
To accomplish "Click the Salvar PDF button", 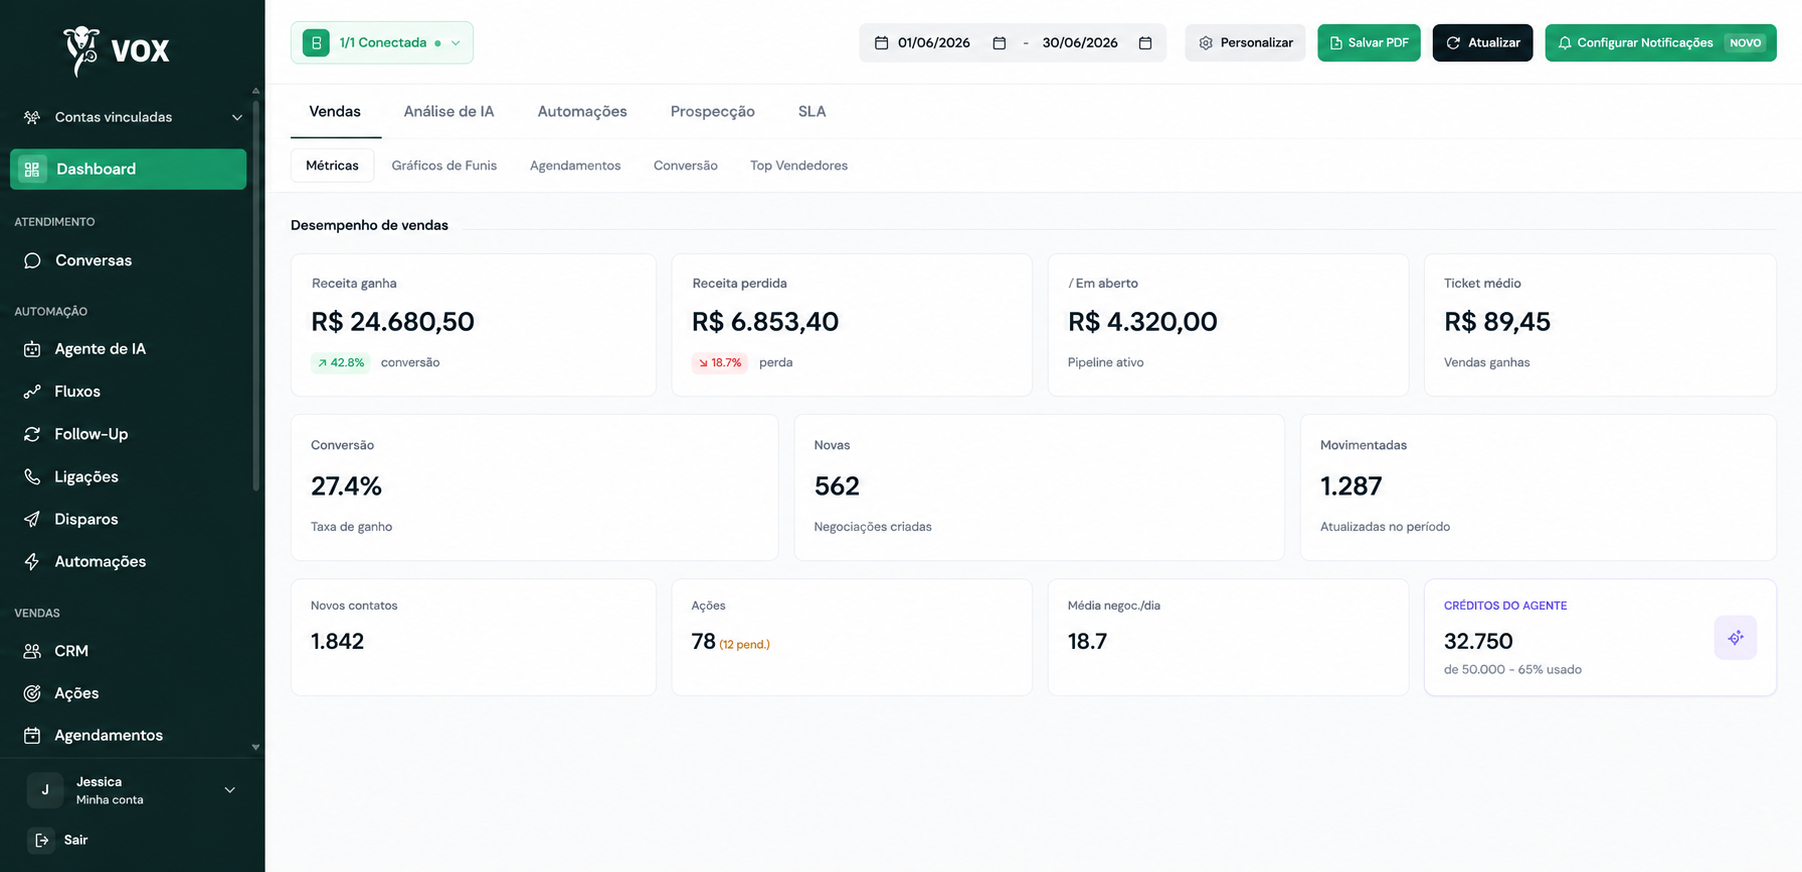I will [1368, 43].
